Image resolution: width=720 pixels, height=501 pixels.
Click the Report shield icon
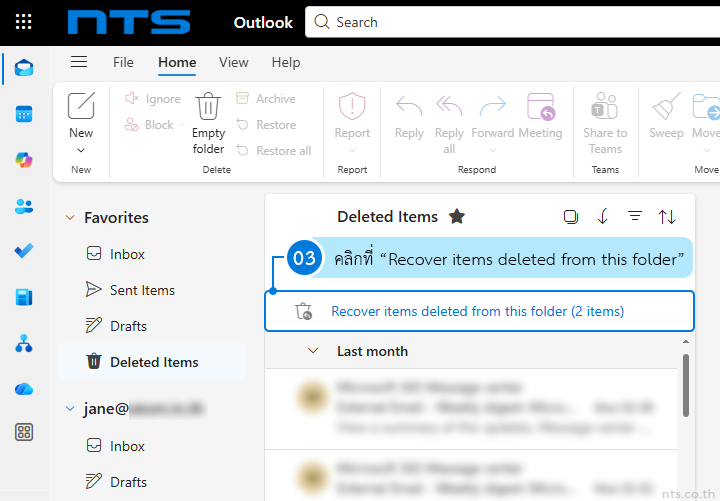tap(352, 106)
